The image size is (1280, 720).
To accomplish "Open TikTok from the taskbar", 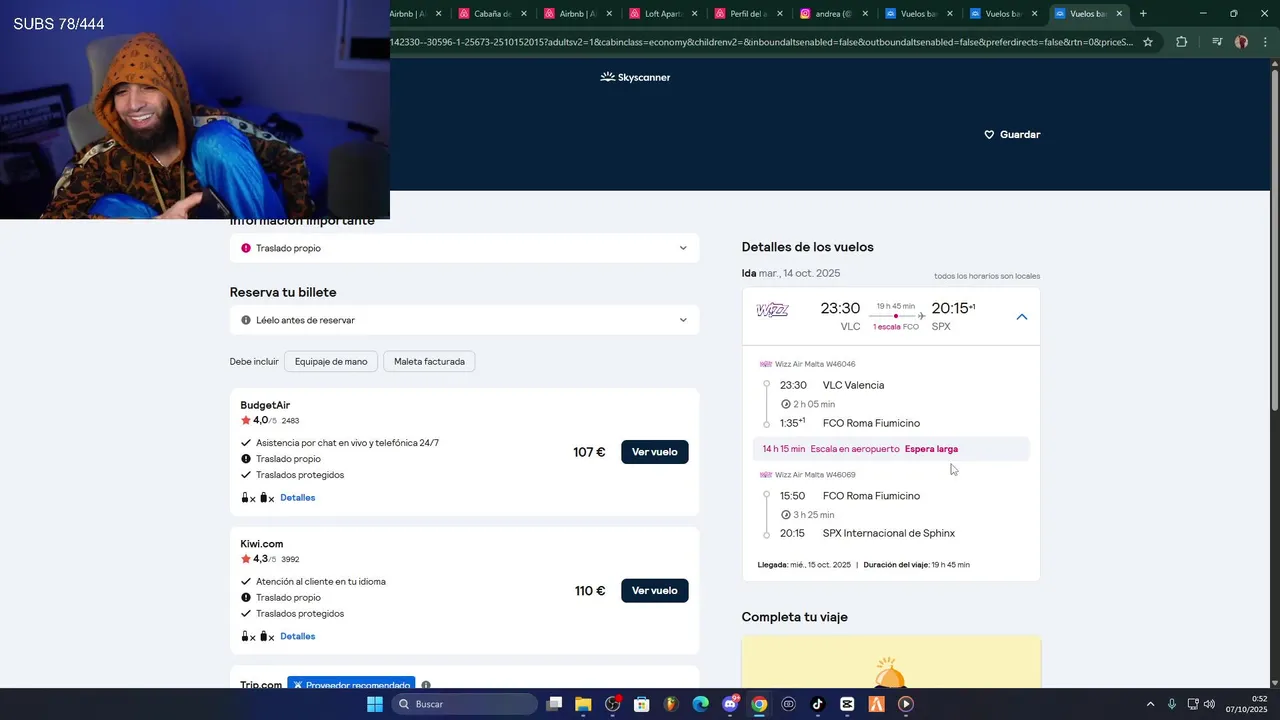I will [x=818, y=704].
